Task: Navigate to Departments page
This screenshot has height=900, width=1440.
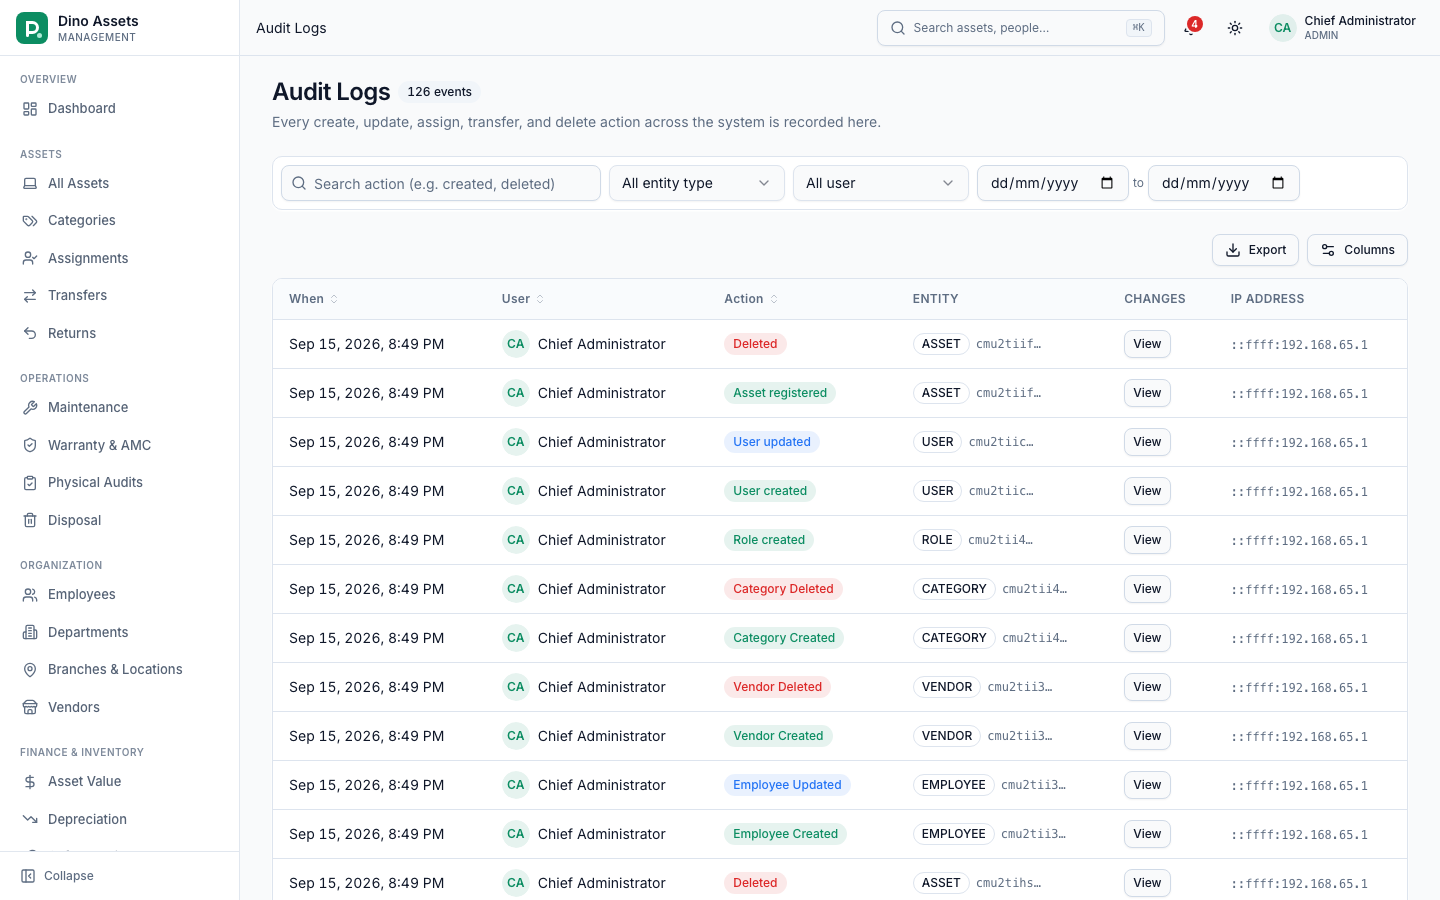Action: coord(120,632)
